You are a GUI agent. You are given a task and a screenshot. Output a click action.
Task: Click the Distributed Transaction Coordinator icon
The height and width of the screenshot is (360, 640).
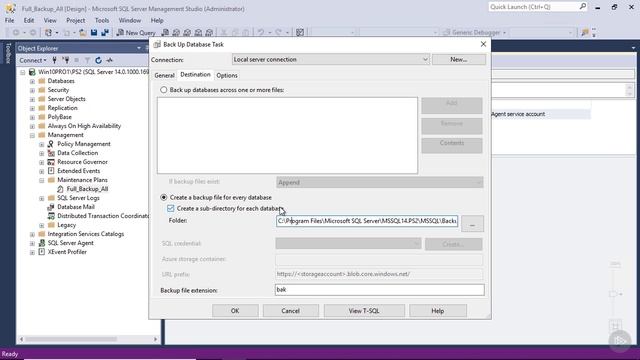[51, 216]
